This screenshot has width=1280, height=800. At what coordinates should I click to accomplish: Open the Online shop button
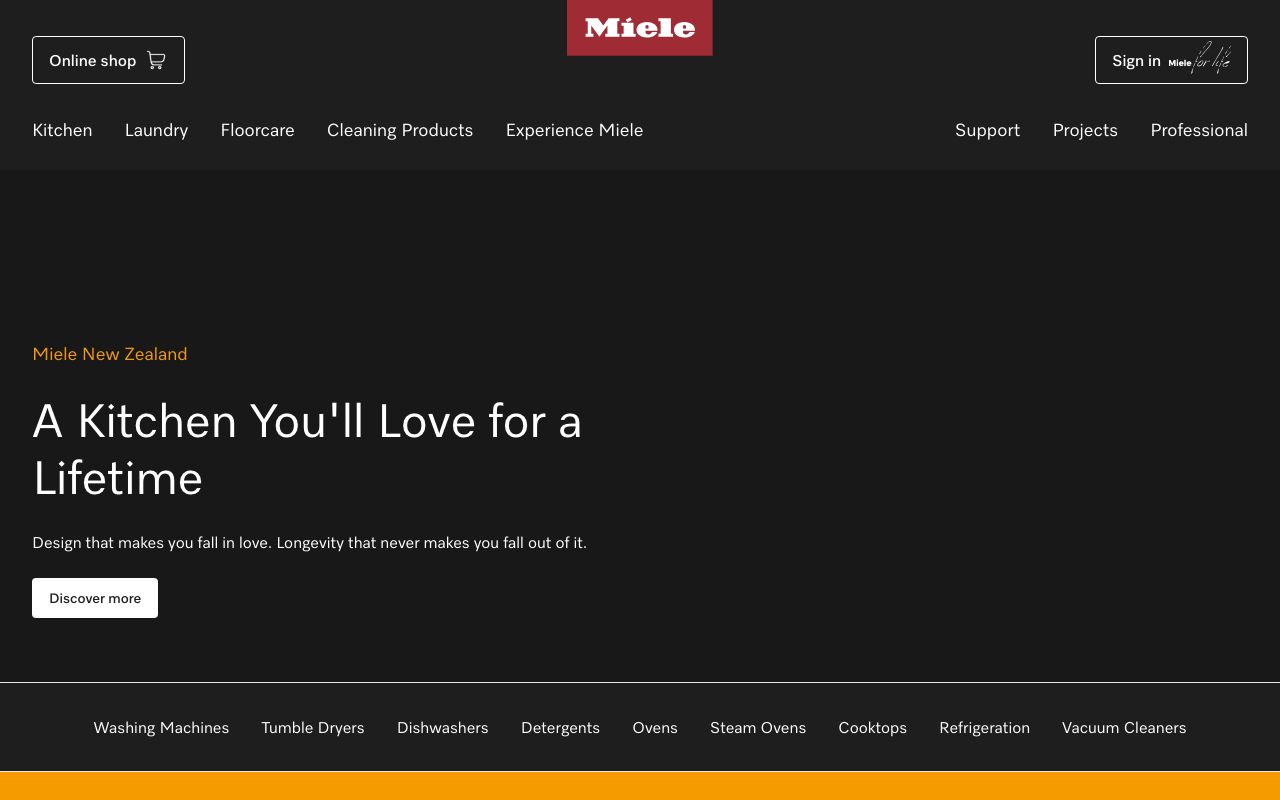pyautogui.click(x=108, y=60)
